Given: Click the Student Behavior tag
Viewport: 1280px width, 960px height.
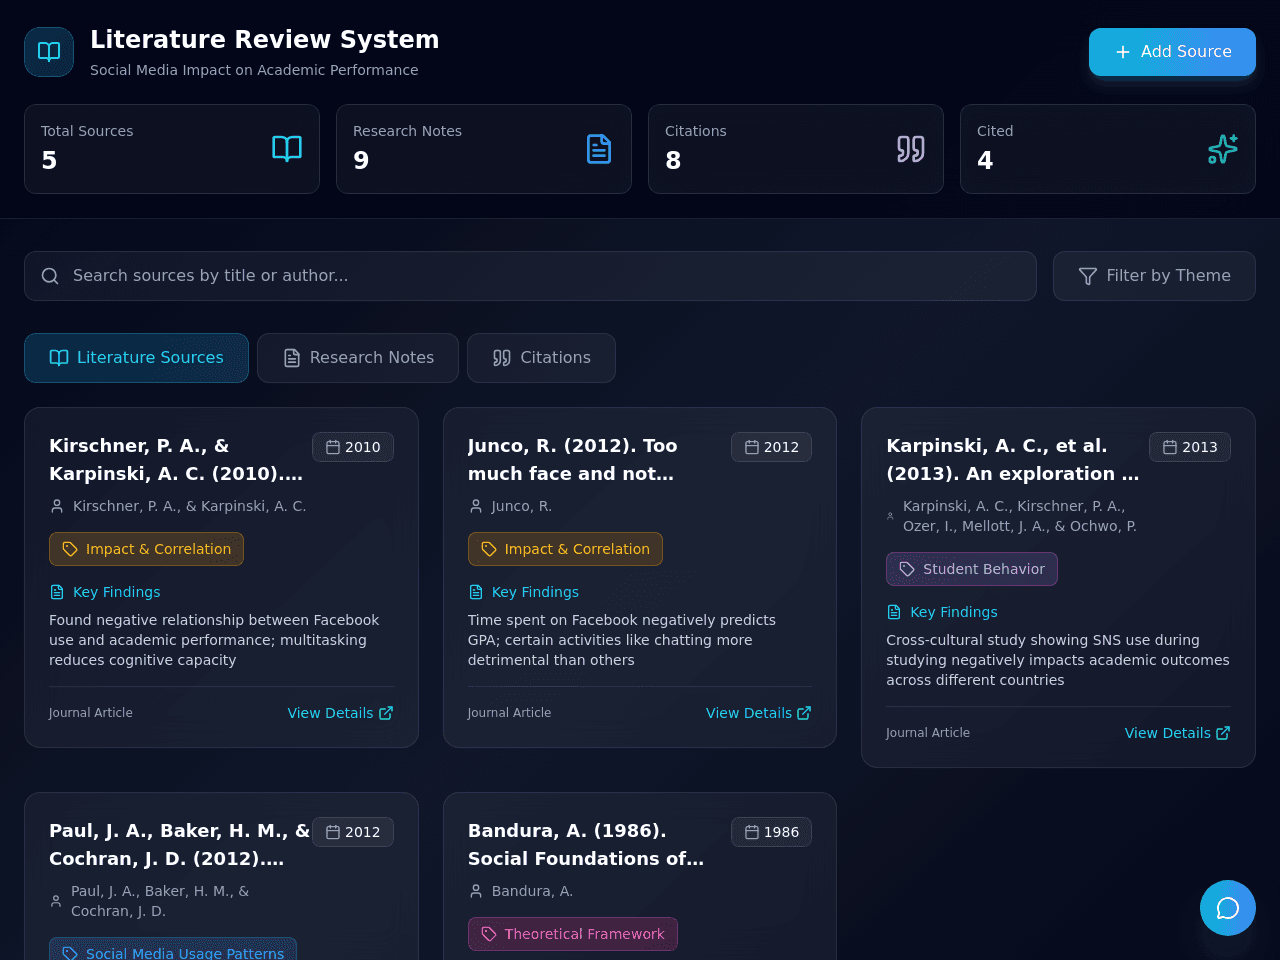Looking at the screenshot, I should (972, 569).
